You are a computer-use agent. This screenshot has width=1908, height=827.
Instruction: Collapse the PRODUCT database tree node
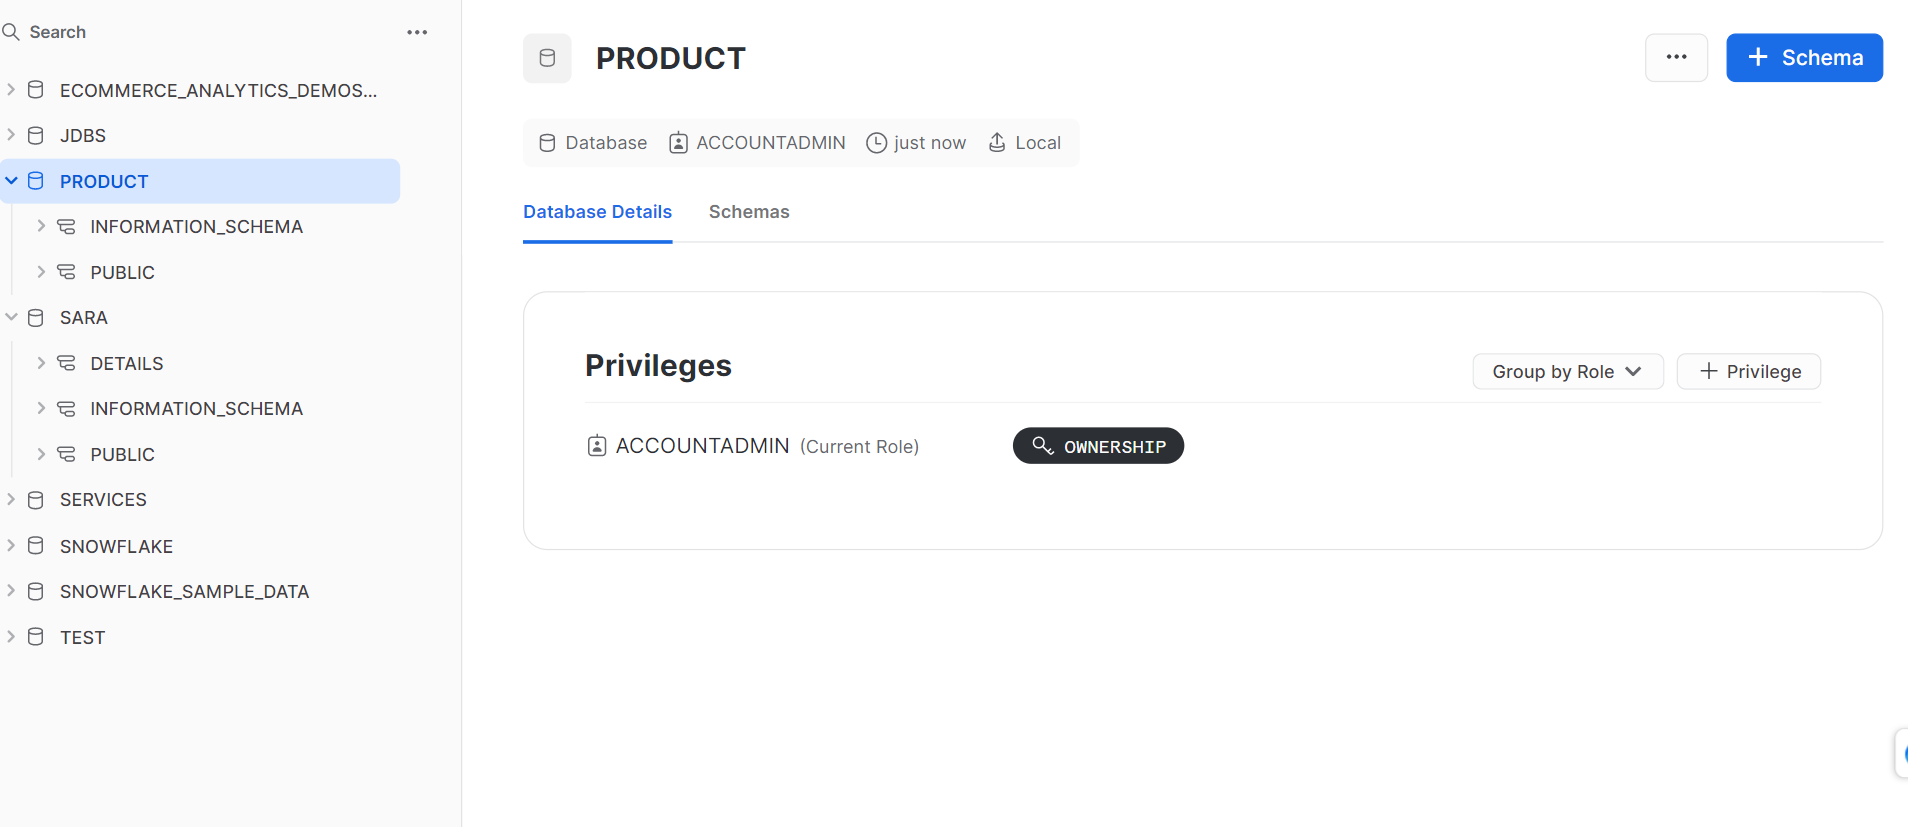[x=12, y=181]
